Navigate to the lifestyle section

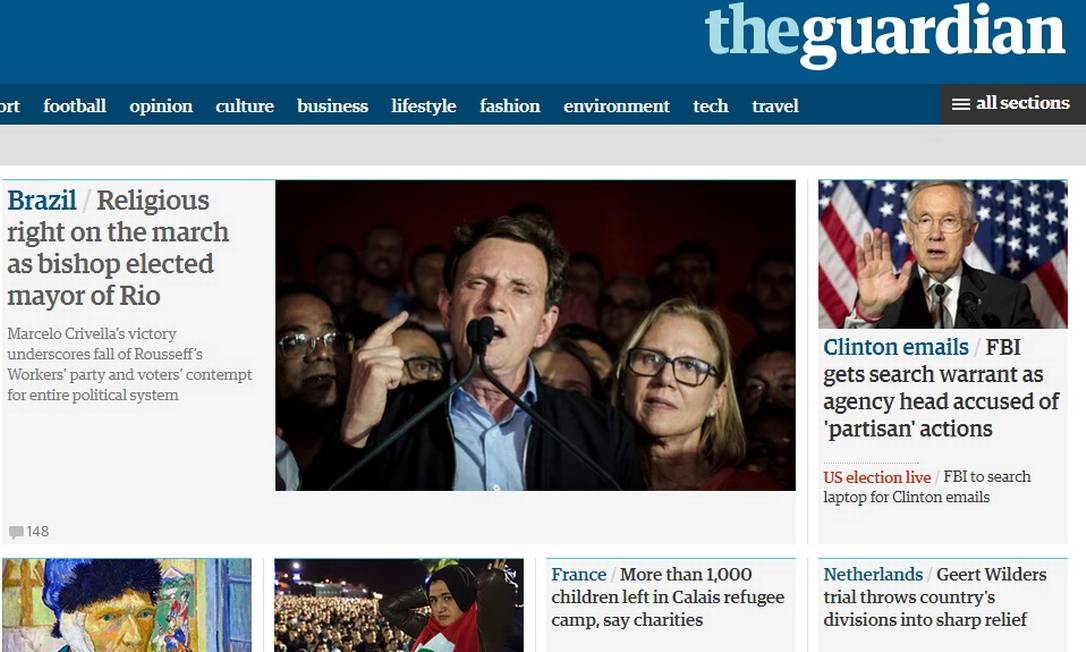424,106
